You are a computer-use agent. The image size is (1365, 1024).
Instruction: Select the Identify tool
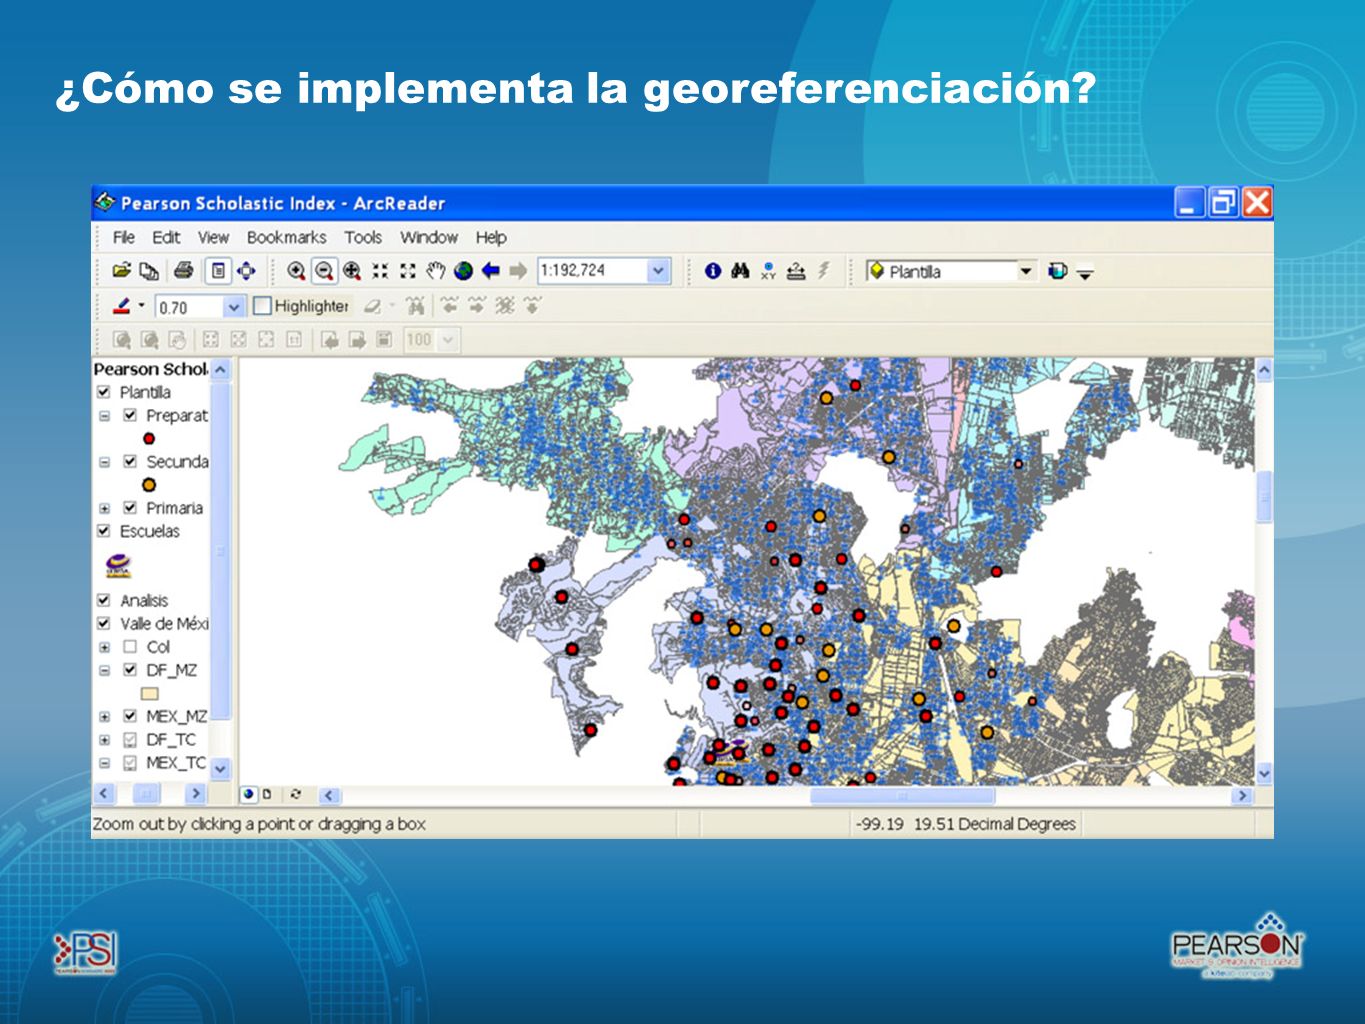point(712,270)
